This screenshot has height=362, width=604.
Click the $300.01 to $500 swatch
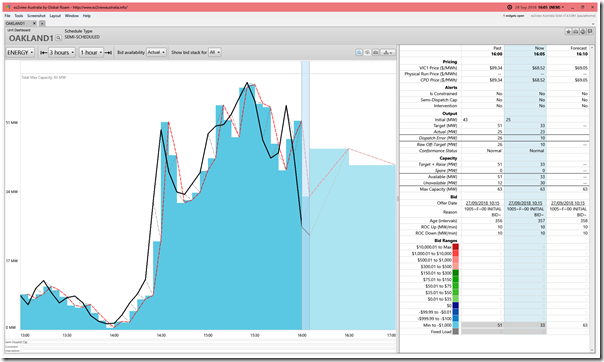(x=456, y=266)
